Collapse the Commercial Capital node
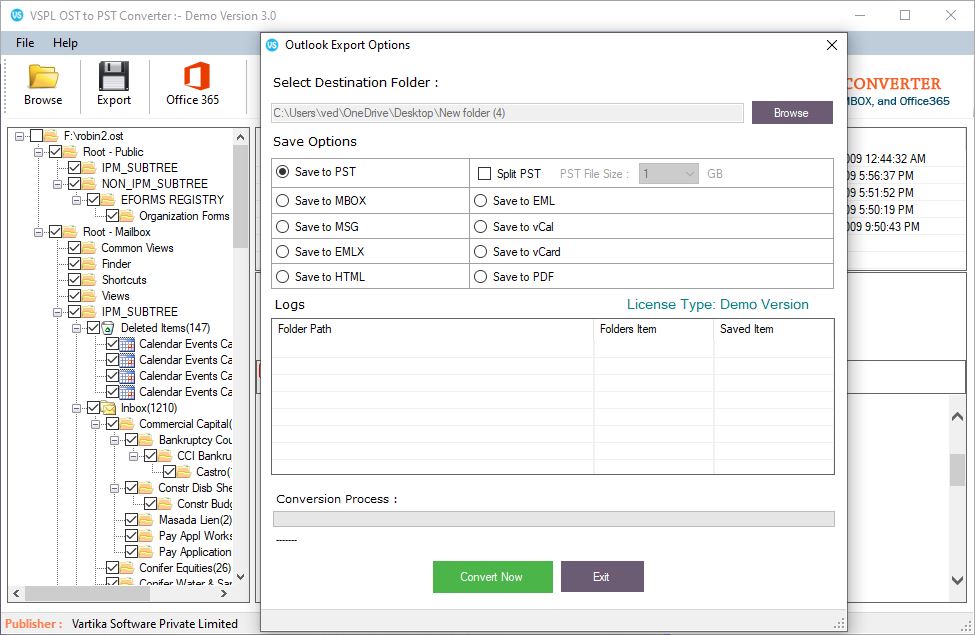Screen dimensions: 975x635 pyautogui.click(x=95, y=425)
